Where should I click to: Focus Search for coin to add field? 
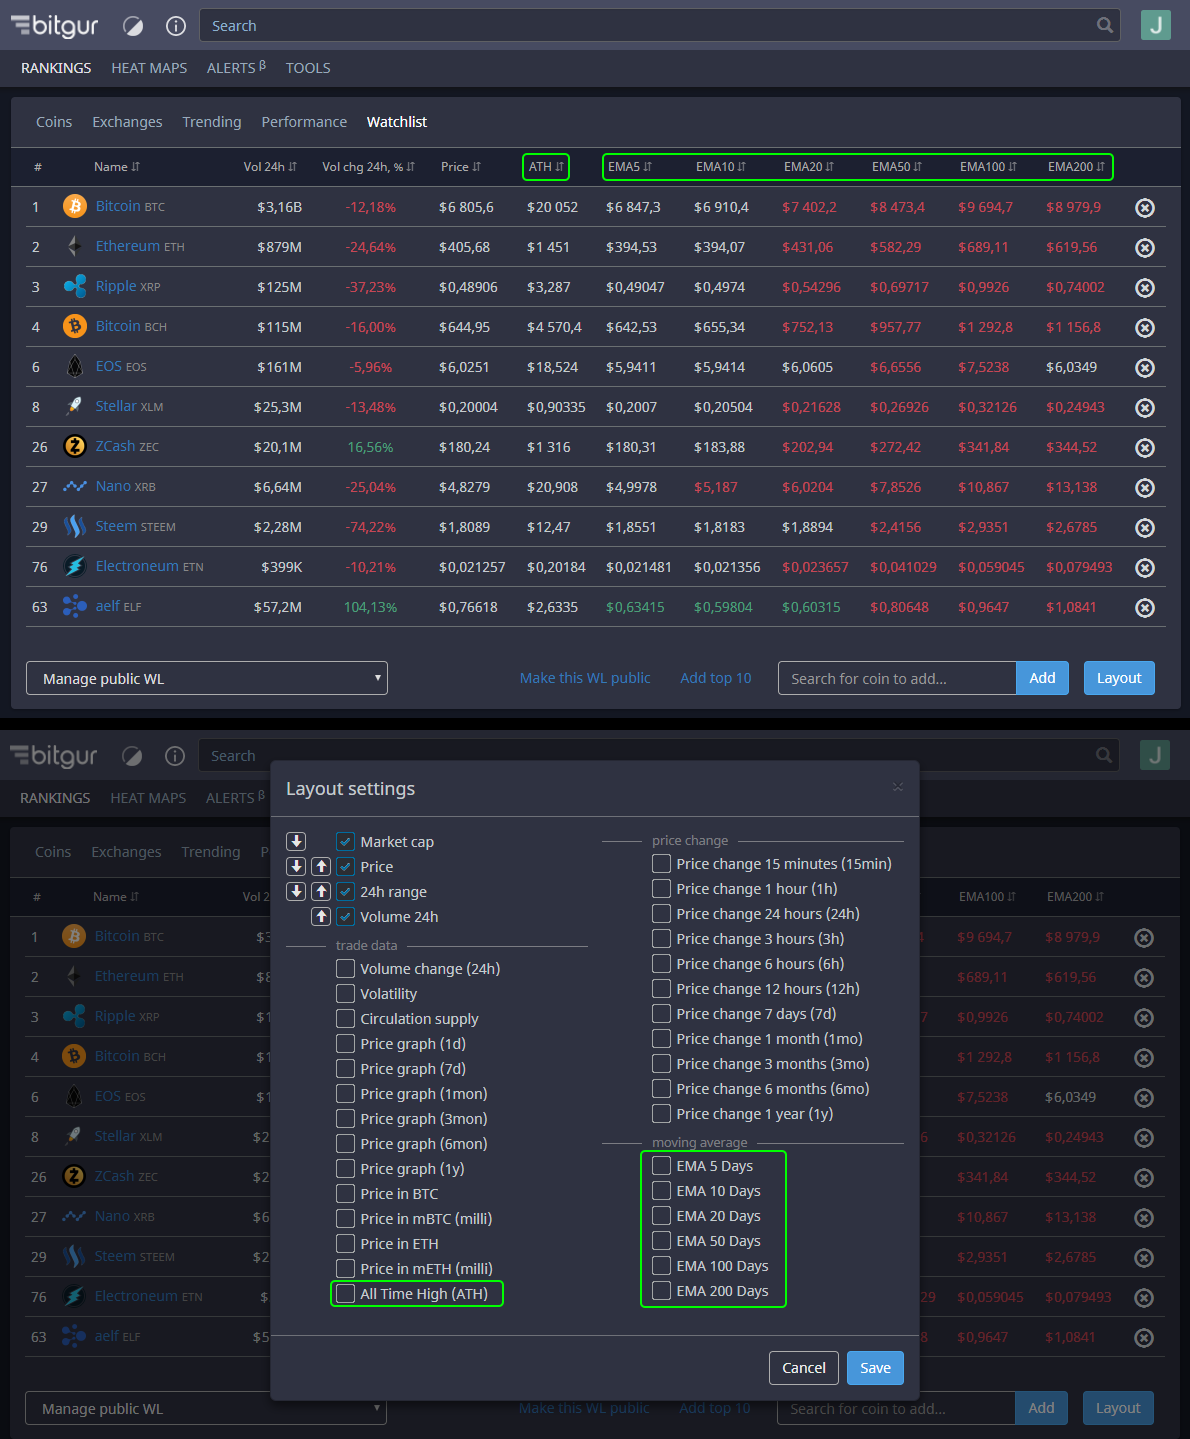(897, 678)
